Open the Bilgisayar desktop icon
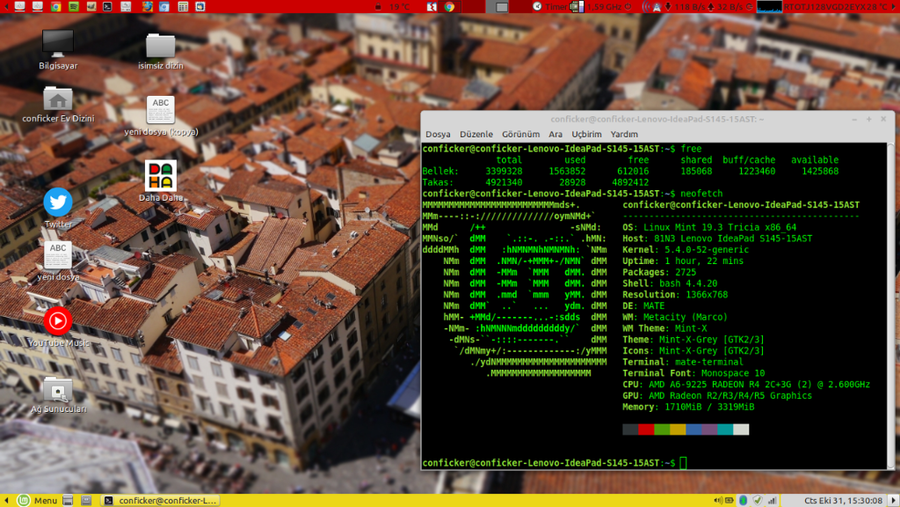900x507 pixels. (x=57, y=50)
